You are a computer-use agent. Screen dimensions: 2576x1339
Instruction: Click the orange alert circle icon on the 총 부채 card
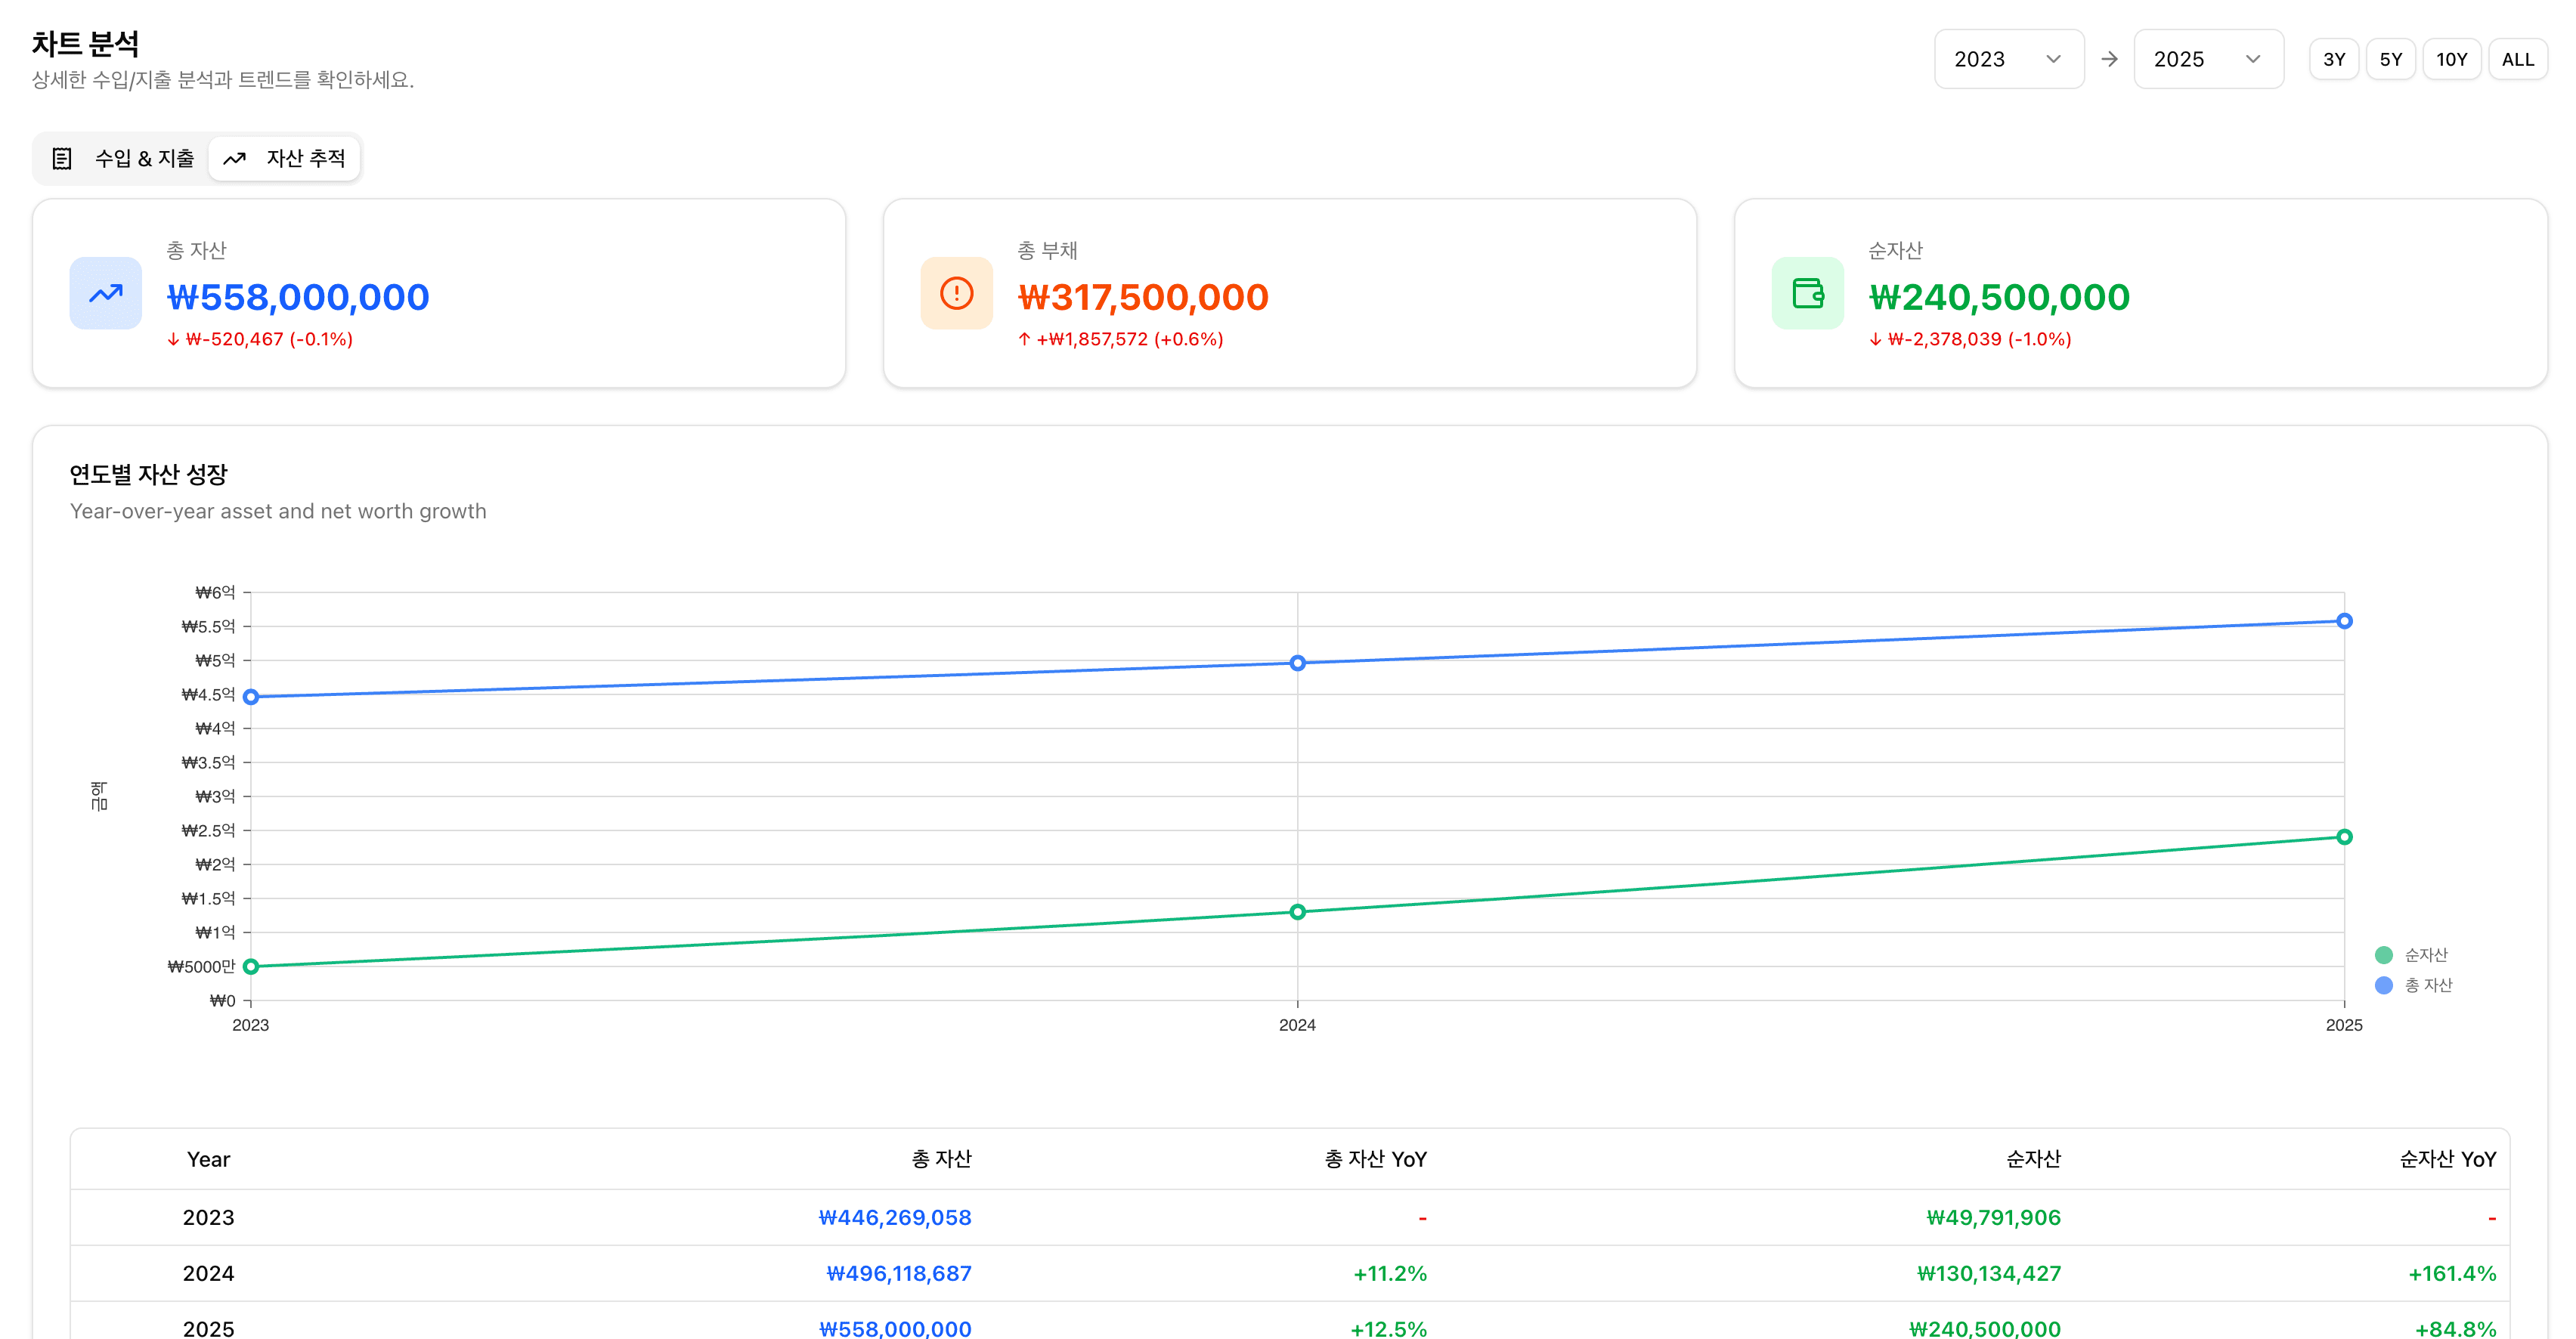pos(956,293)
